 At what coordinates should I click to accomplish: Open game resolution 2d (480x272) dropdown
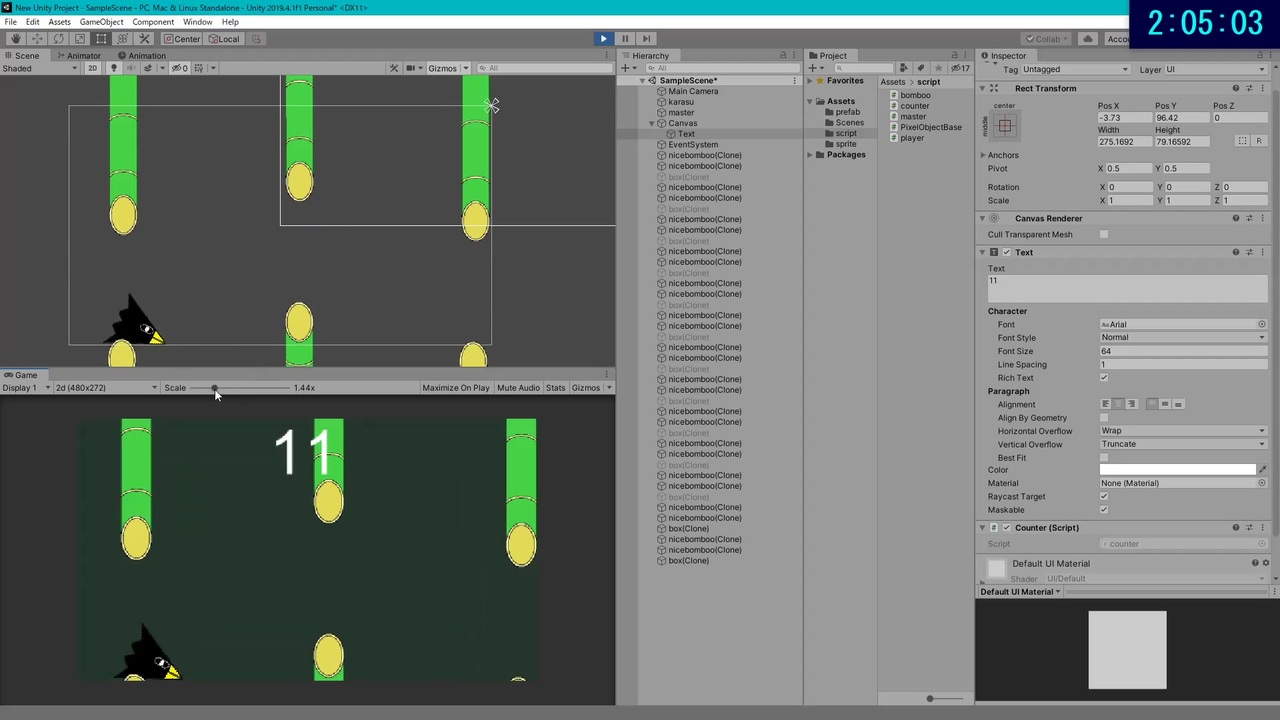click(x=106, y=388)
